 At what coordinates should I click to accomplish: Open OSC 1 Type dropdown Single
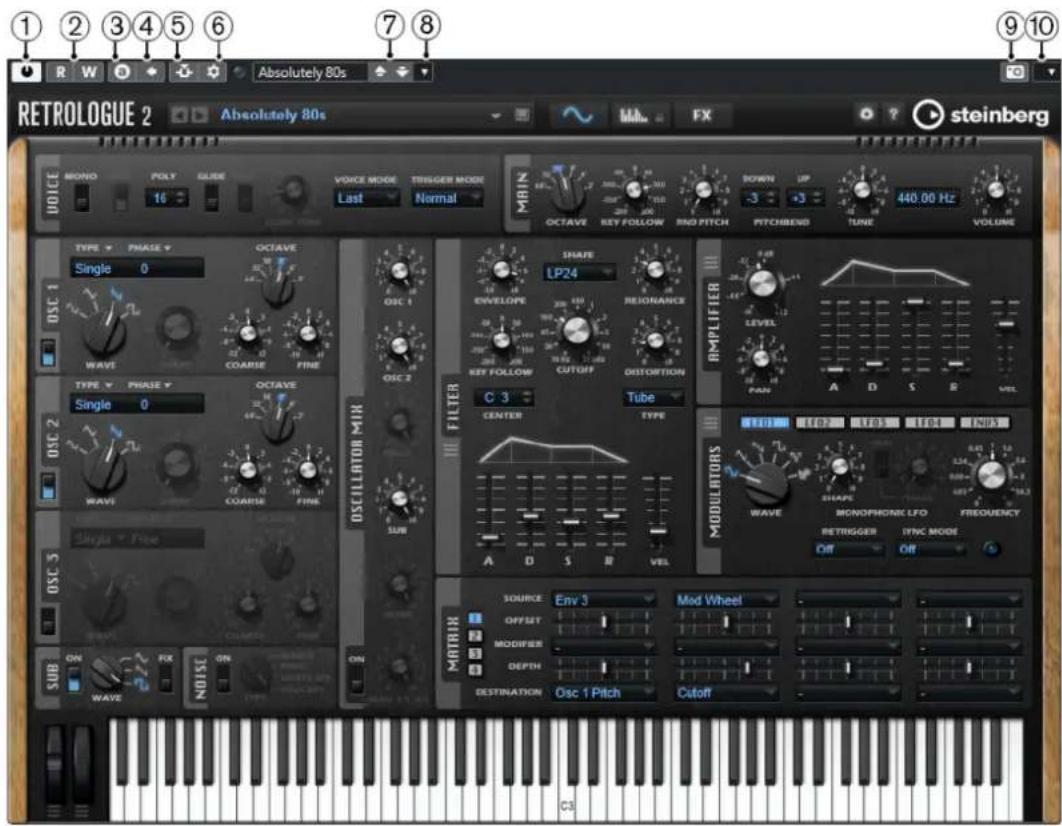point(92,269)
